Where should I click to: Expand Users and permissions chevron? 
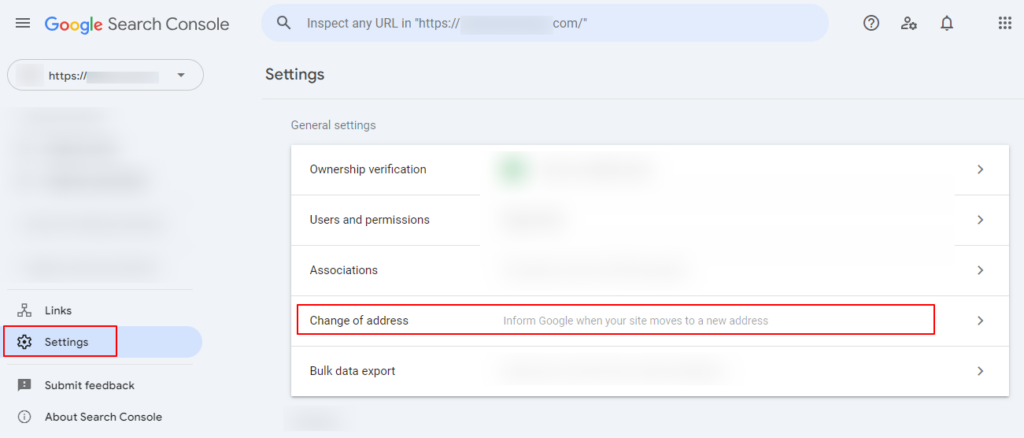[x=980, y=220]
